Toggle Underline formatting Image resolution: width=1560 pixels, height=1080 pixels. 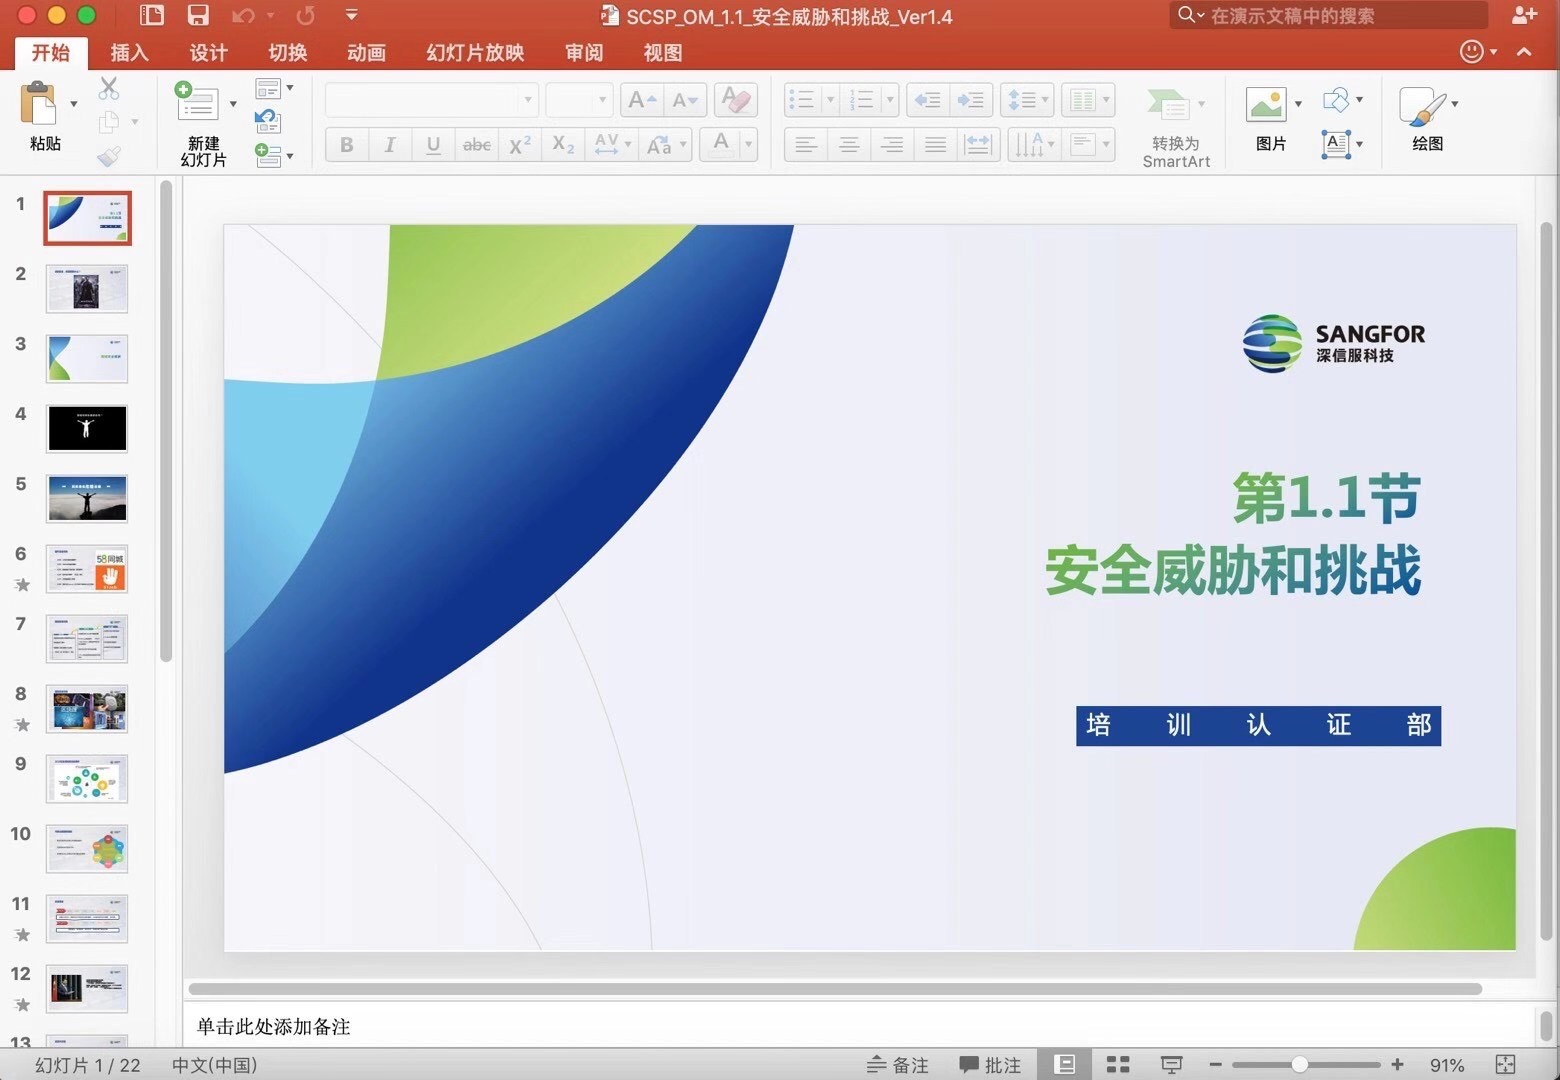pyautogui.click(x=433, y=145)
